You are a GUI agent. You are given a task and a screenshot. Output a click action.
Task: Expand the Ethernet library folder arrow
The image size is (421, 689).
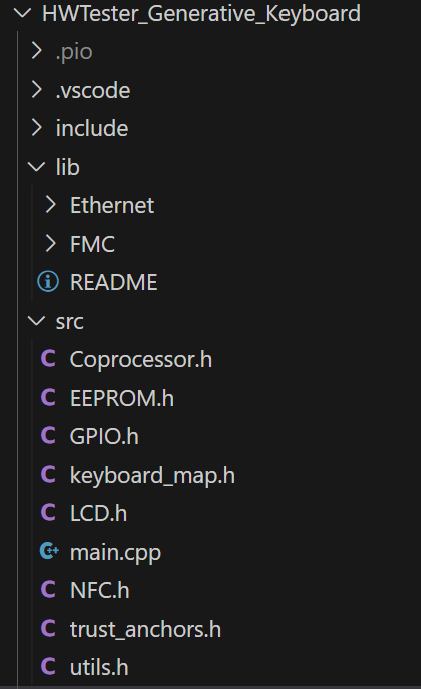tap(51, 205)
